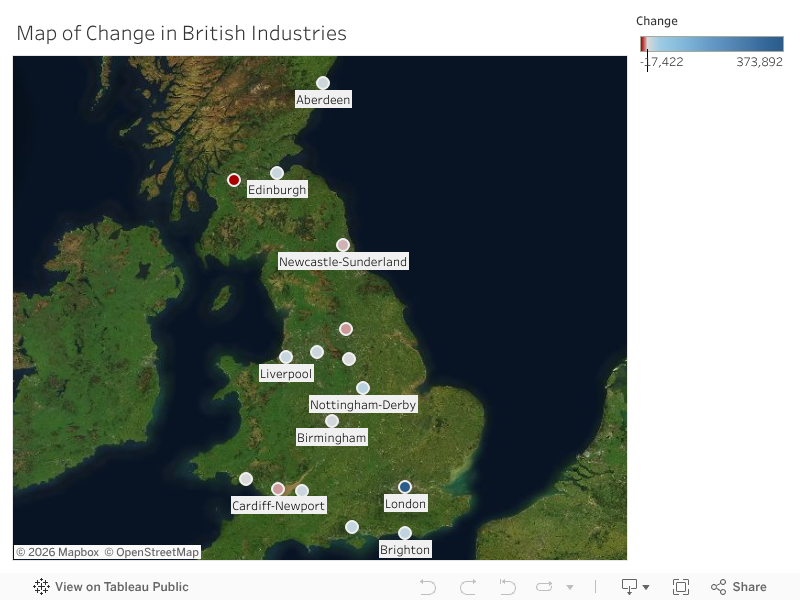Redo the last action

point(467,586)
